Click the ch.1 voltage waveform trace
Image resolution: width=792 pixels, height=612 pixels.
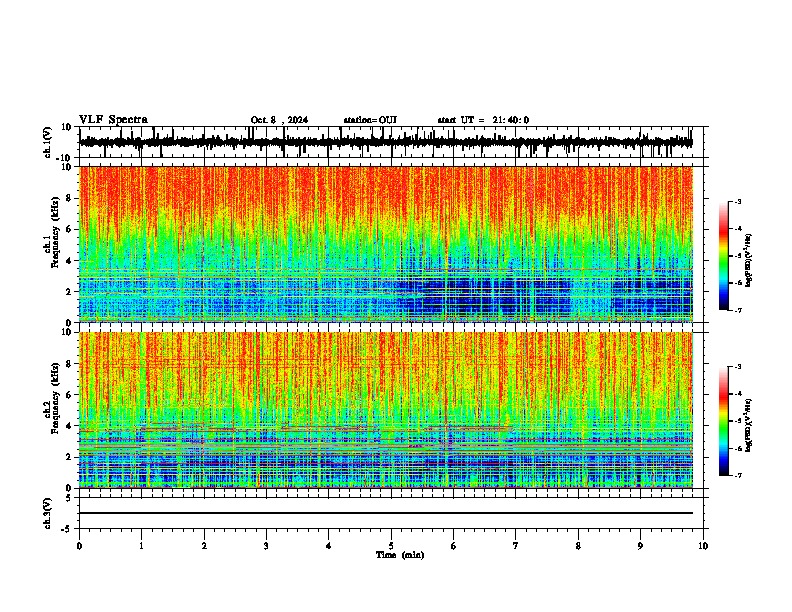point(385,142)
